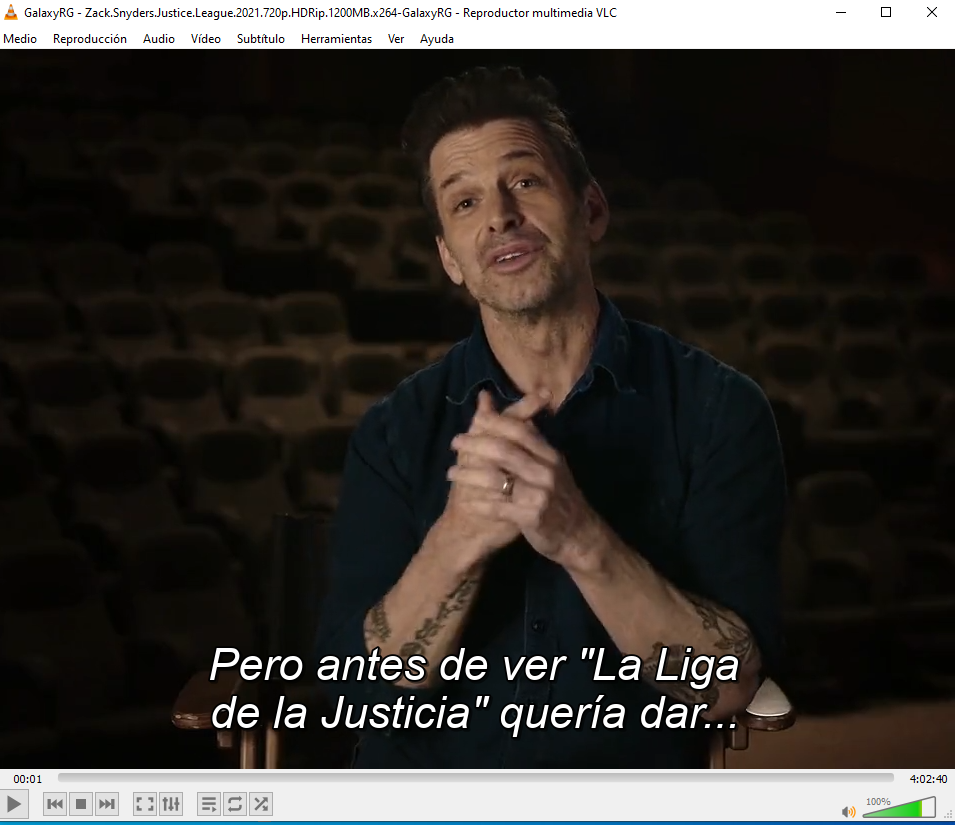
Task: Click the video playback area
Action: pyautogui.click(x=478, y=408)
